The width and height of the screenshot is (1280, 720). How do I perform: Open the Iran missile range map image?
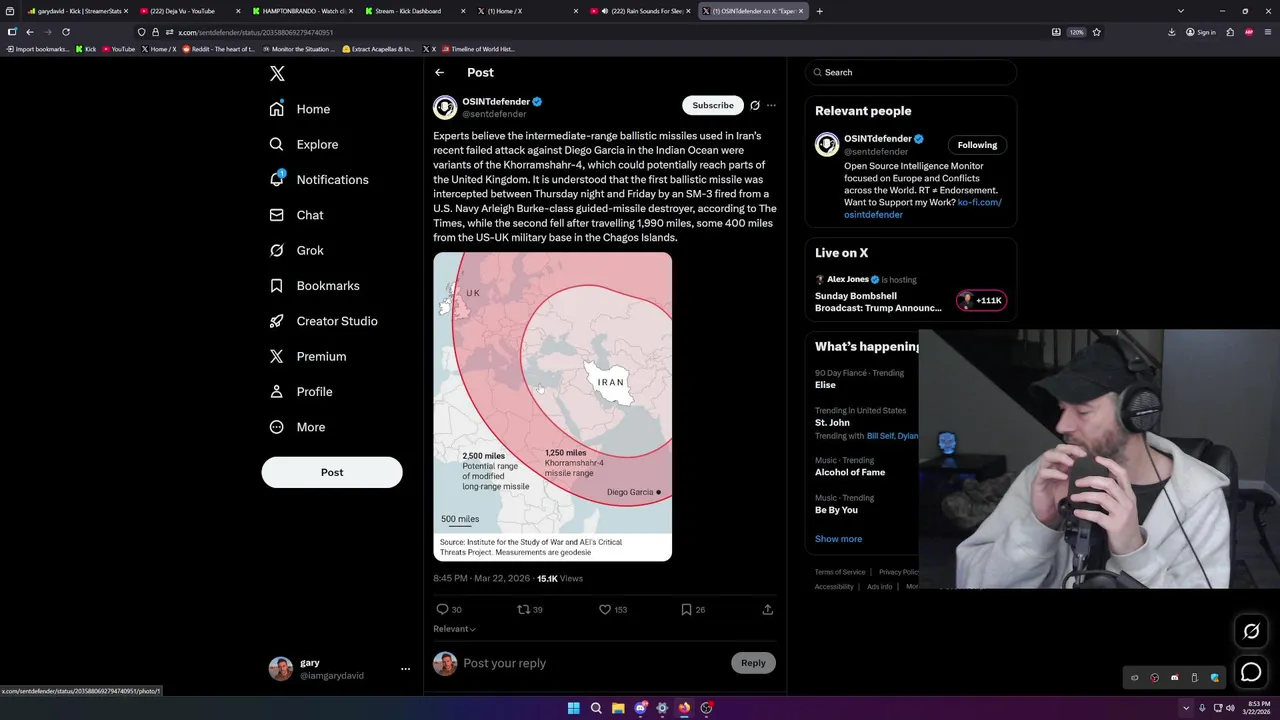[x=553, y=406]
